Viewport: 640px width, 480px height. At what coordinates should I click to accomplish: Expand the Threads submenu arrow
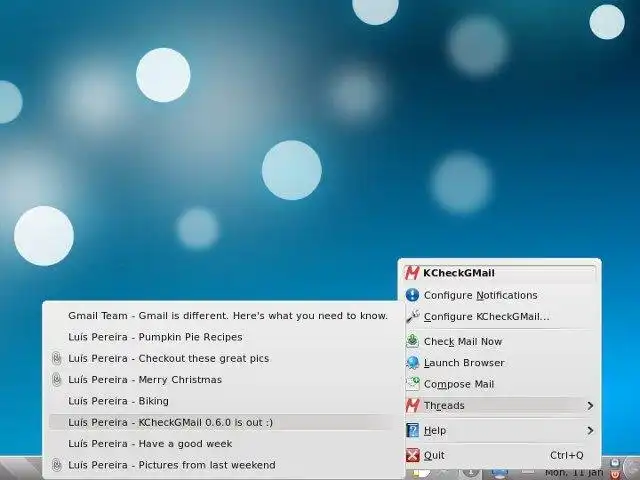(590, 406)
